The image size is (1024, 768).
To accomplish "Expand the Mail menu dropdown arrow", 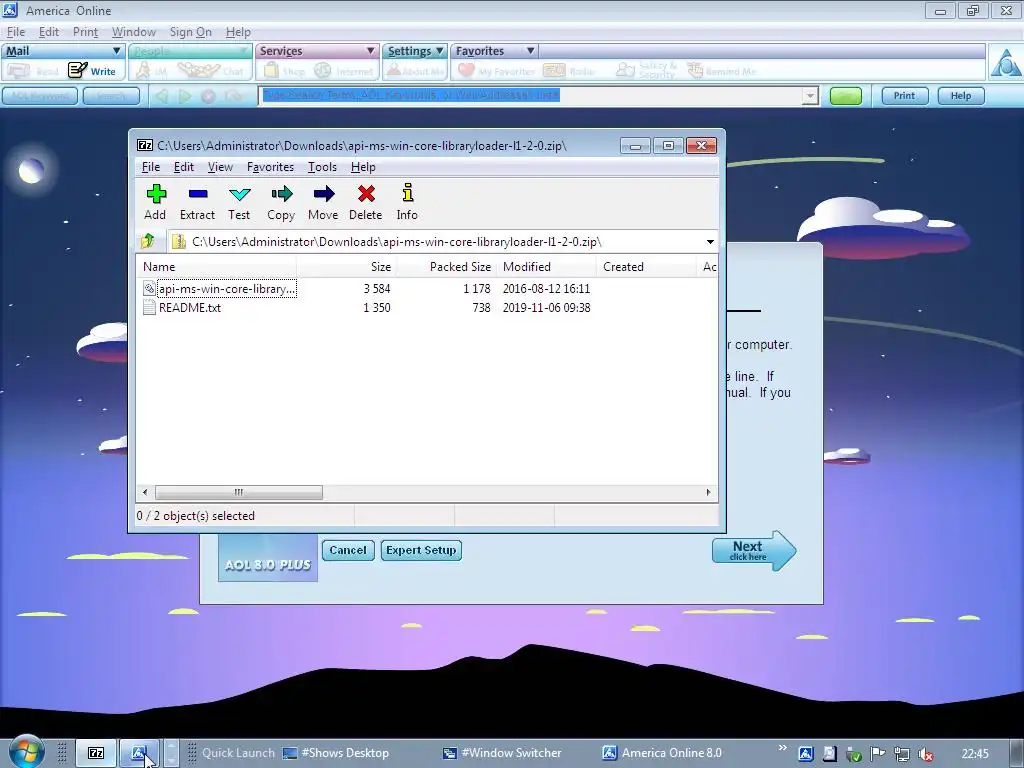I will 116,51.
